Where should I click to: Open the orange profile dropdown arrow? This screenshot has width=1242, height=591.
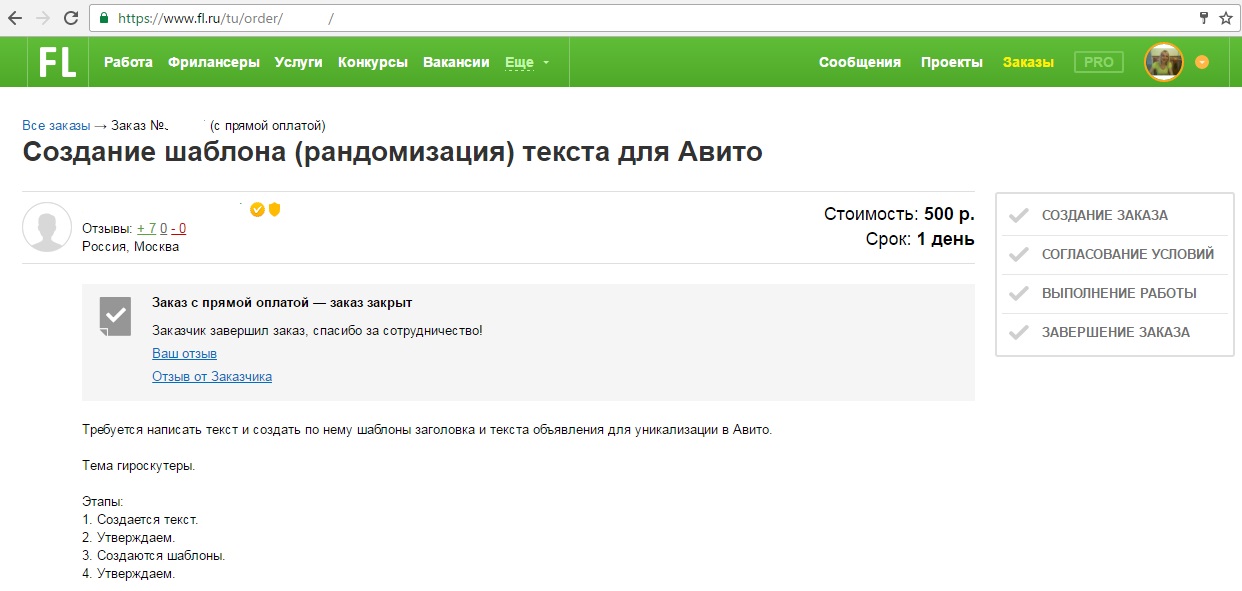pos(1202,62)
